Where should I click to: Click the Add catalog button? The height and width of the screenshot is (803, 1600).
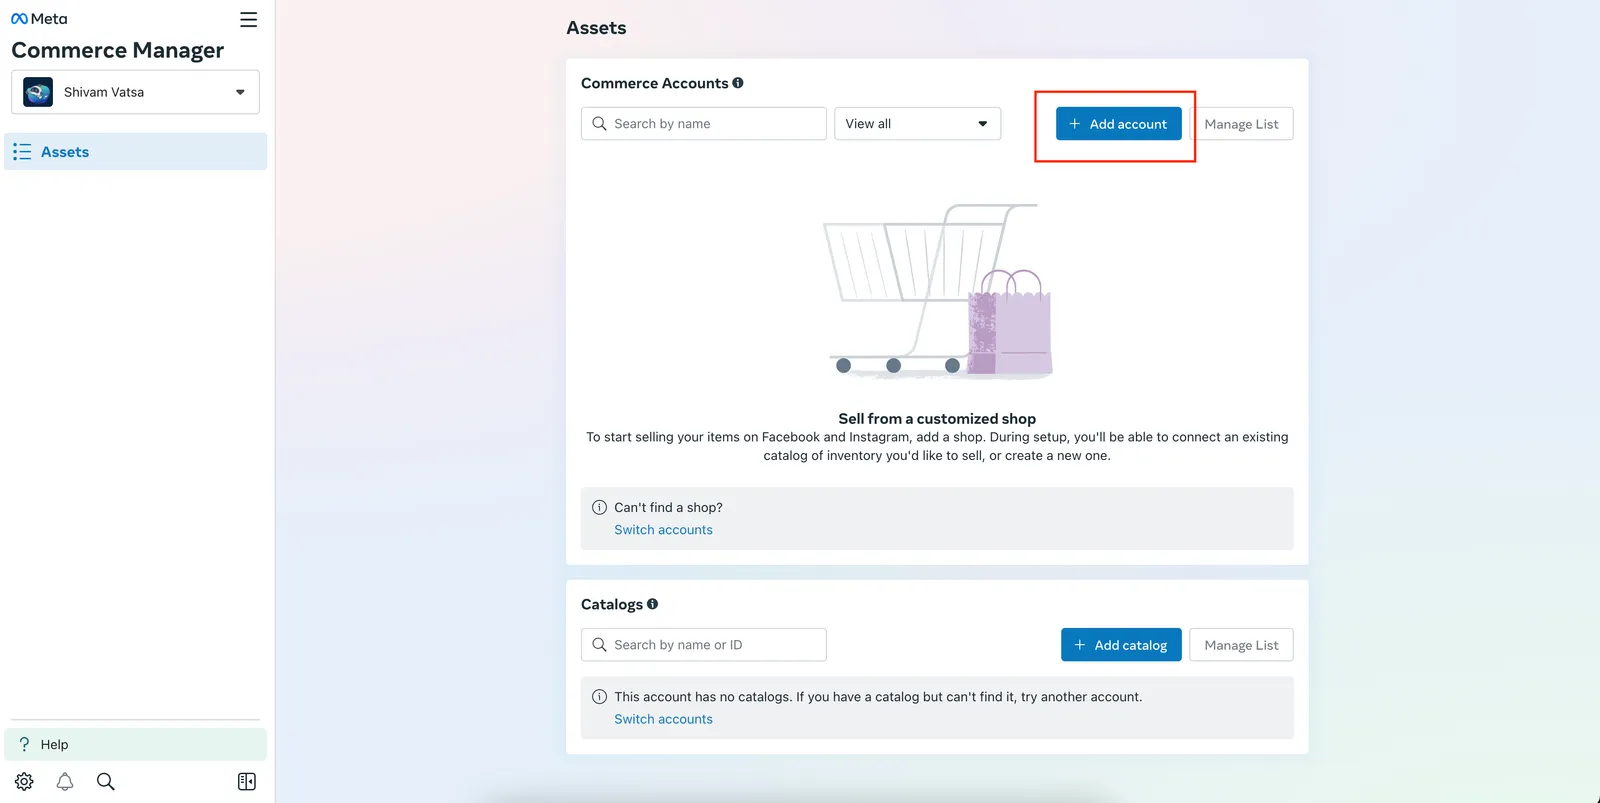click(x=1121, y=645)
